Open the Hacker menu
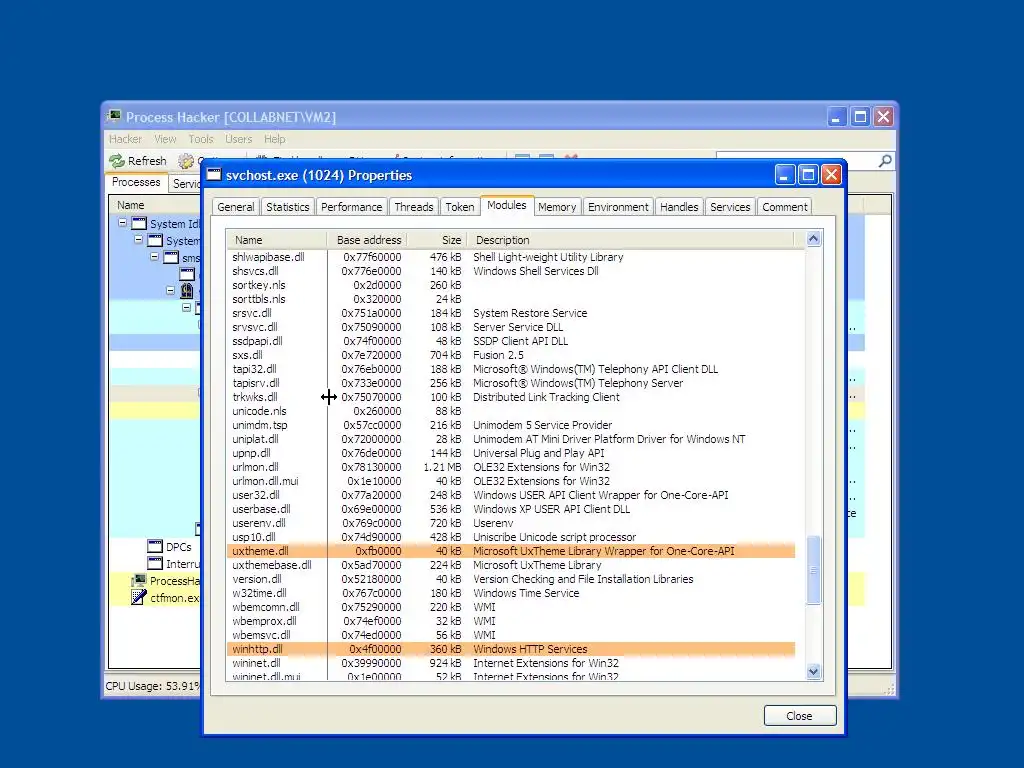The width and height of the screenshot is (1024, 768). pos(125,139)
